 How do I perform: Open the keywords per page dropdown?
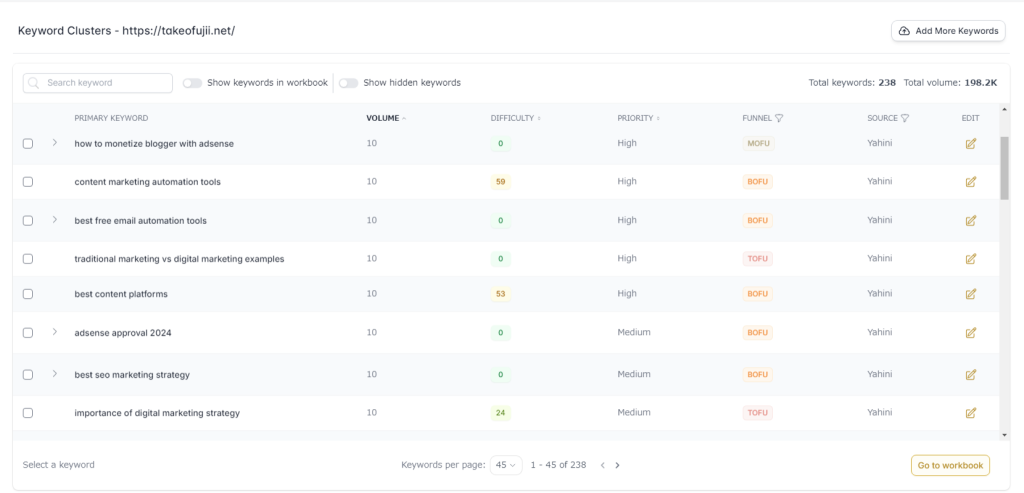[505, 465]
